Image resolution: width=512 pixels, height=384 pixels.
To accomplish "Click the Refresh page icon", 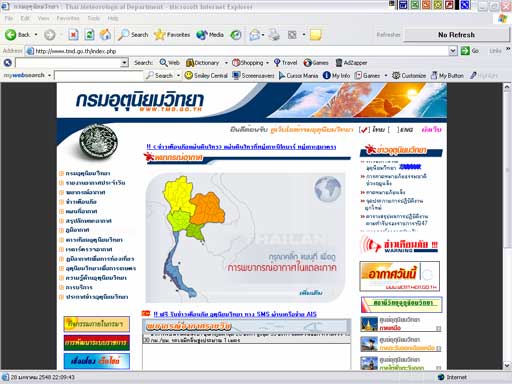I will (x=89, y=35).
